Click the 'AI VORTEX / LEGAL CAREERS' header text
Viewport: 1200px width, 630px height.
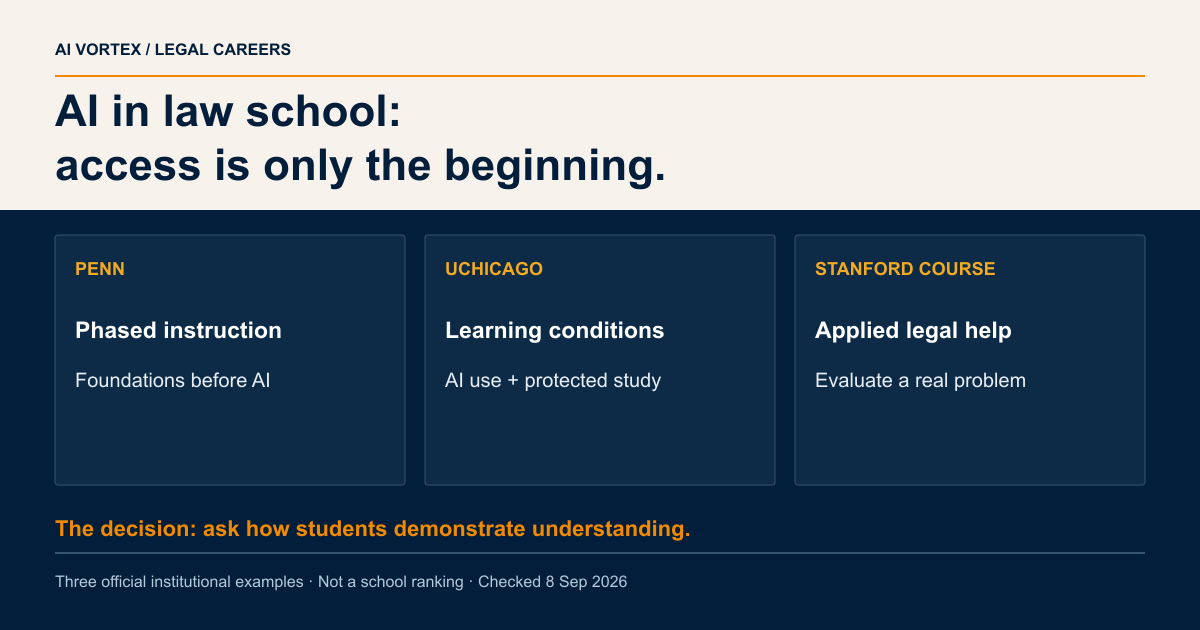point(173,49)
